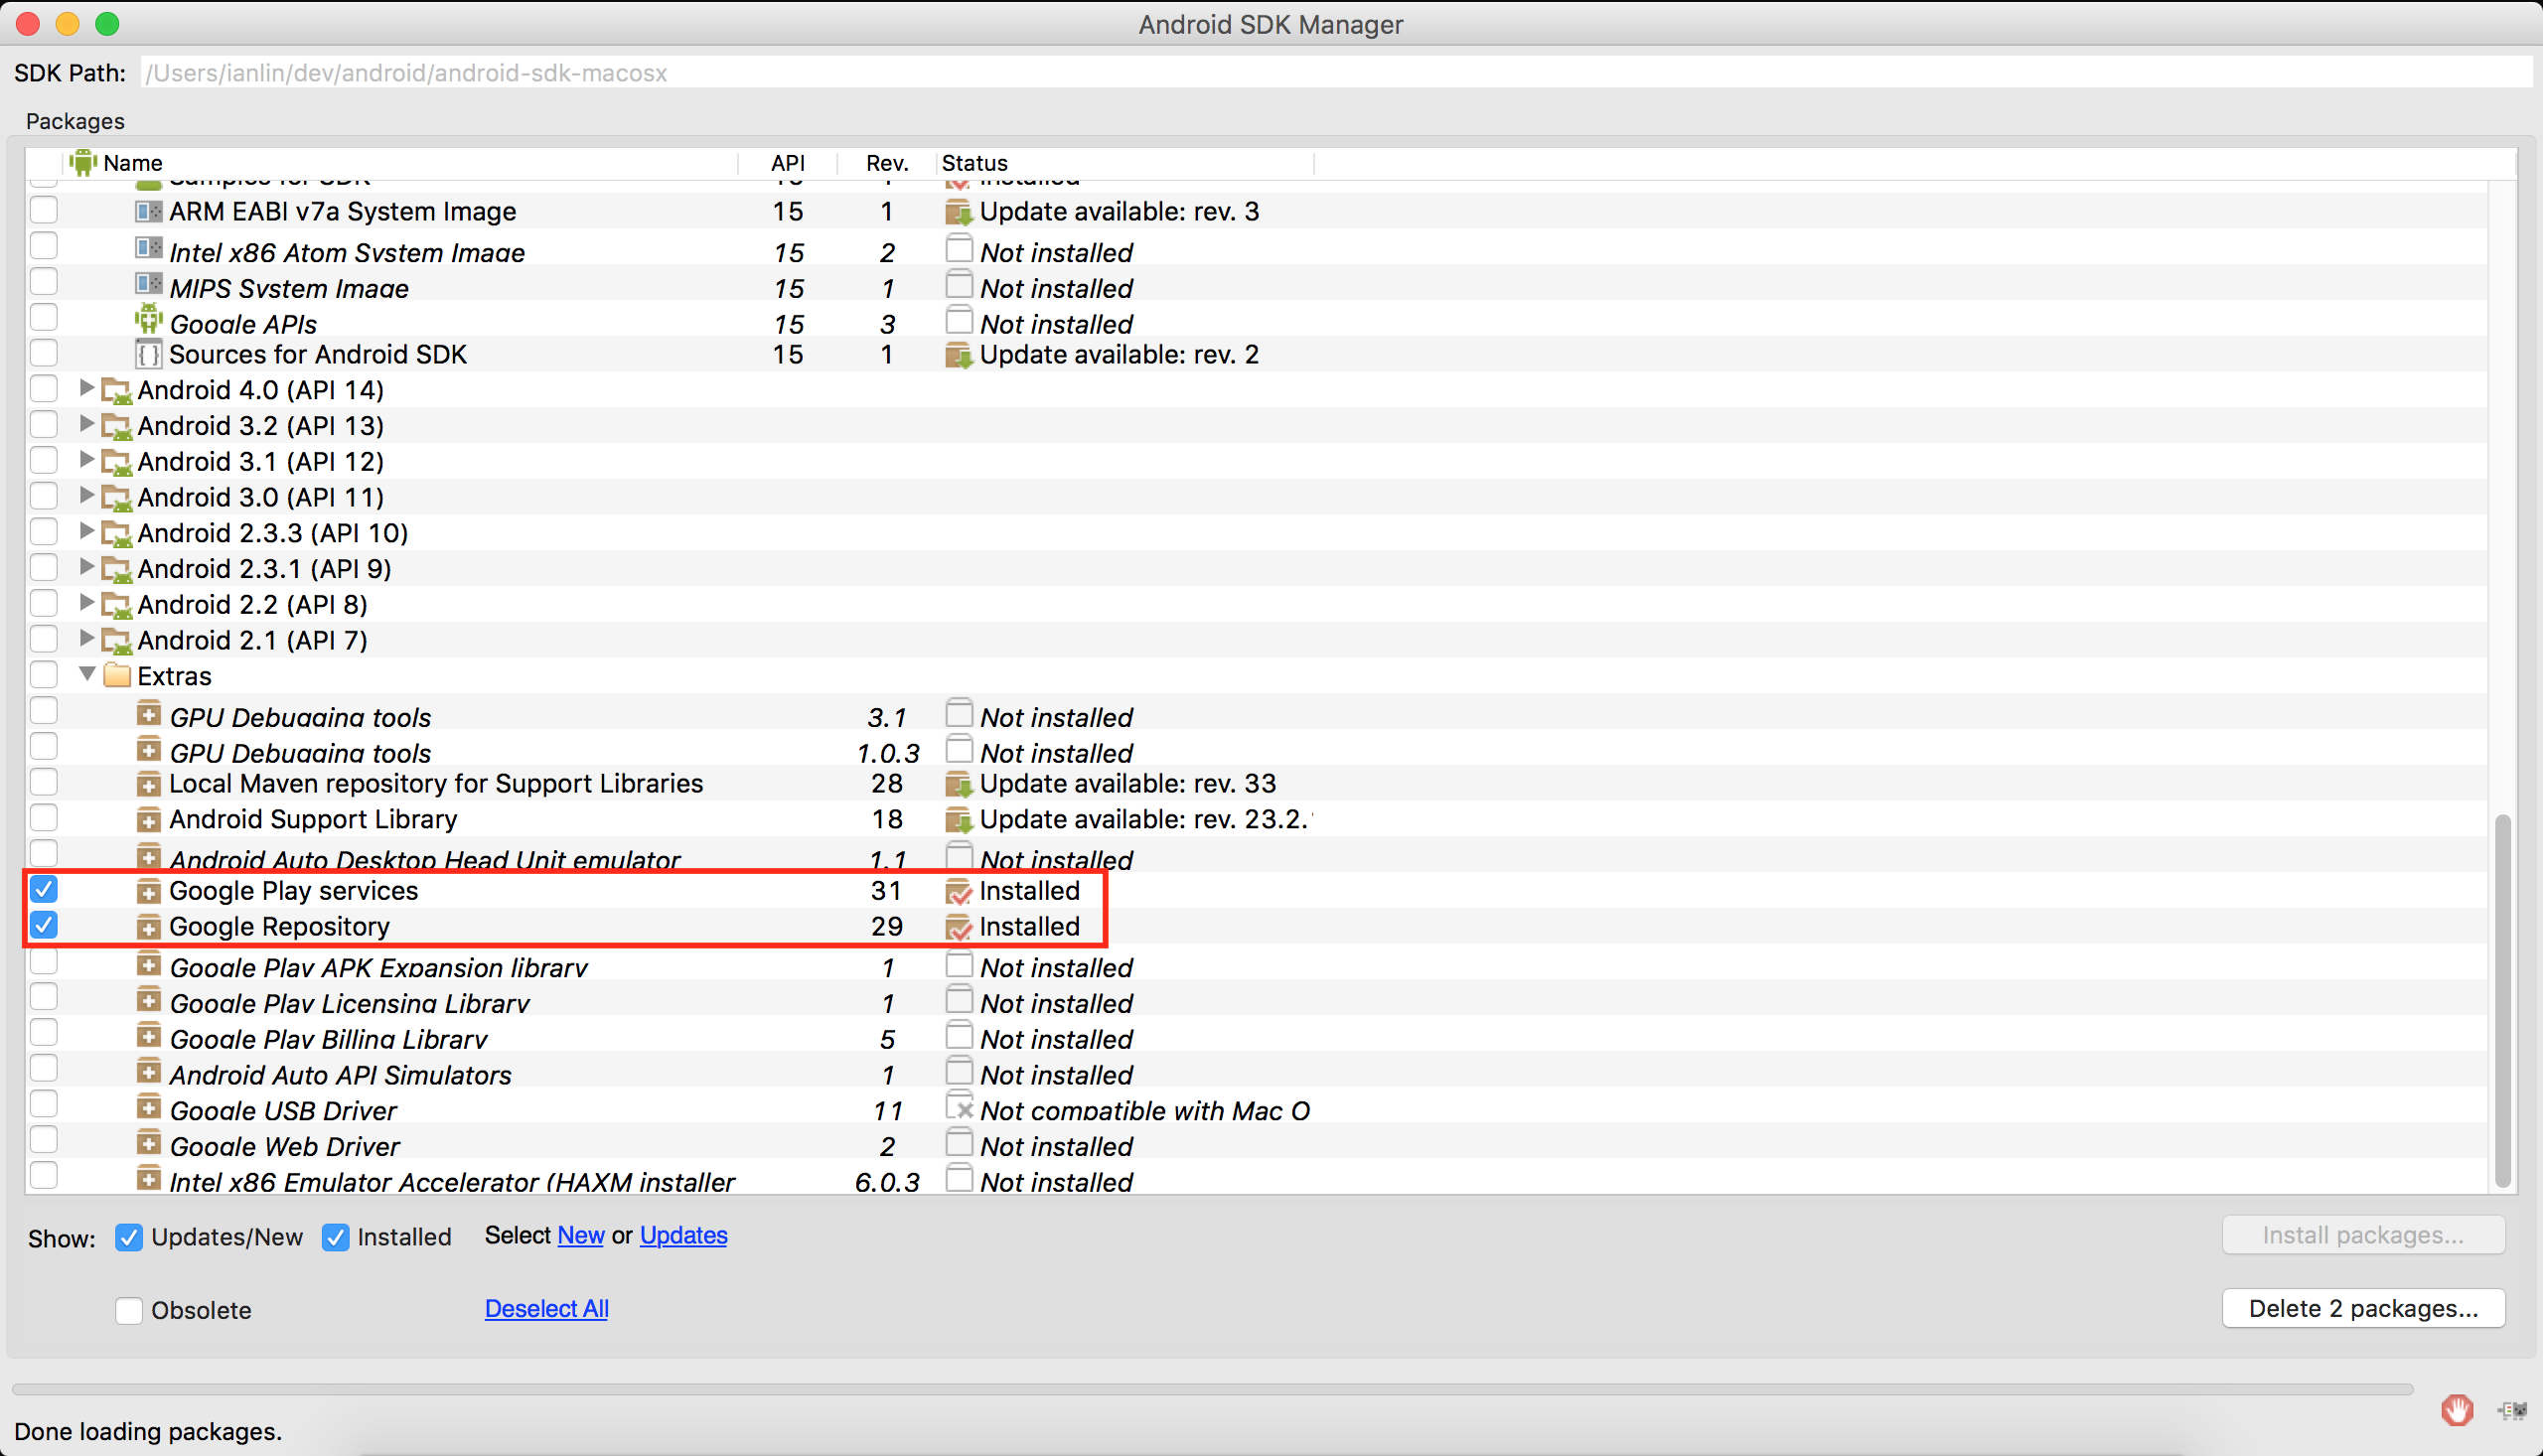Image resolution: width=2543 pixels, height=1456 pixels.
Task: Click the Status column header
Action: [975, 163]
